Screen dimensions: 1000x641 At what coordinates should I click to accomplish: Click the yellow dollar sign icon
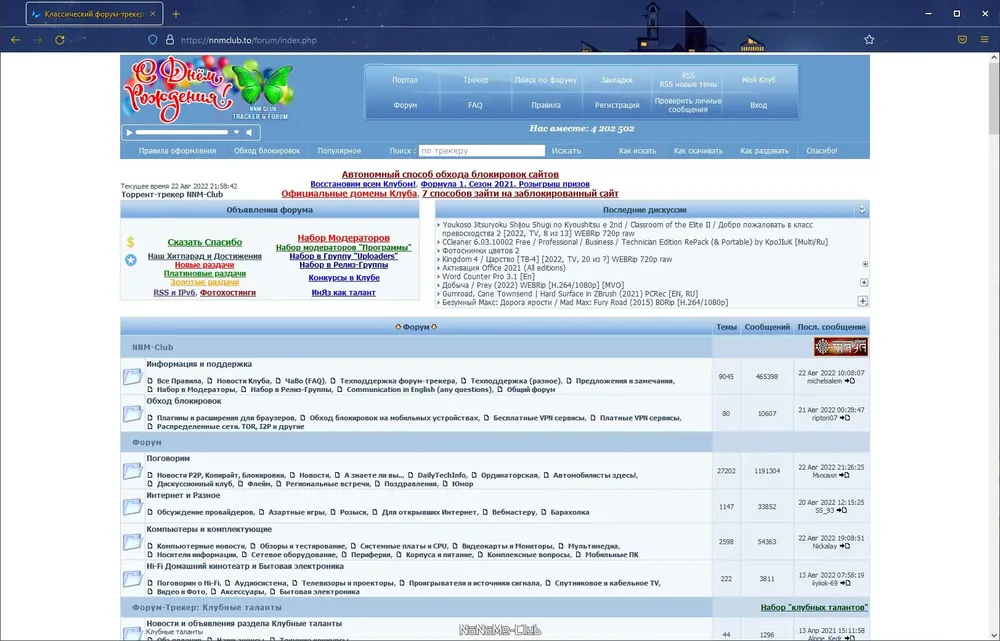130,242
